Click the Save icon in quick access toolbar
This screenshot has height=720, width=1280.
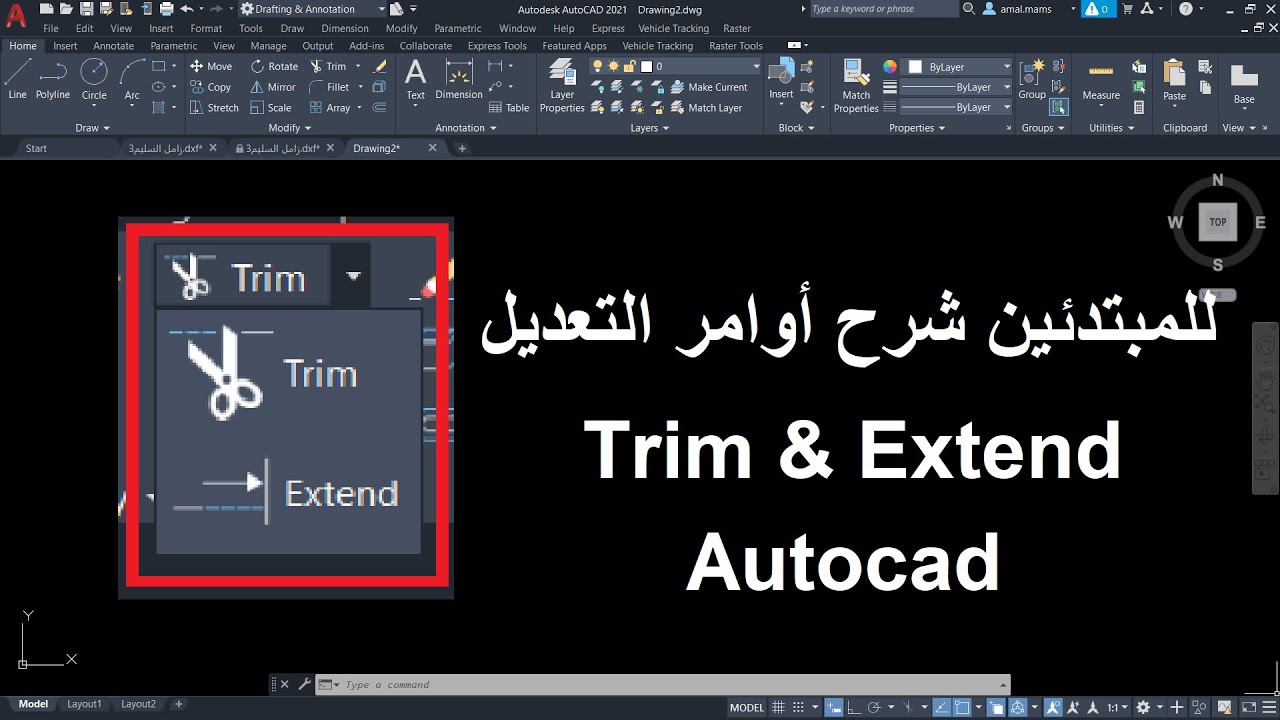coord(88,9)
